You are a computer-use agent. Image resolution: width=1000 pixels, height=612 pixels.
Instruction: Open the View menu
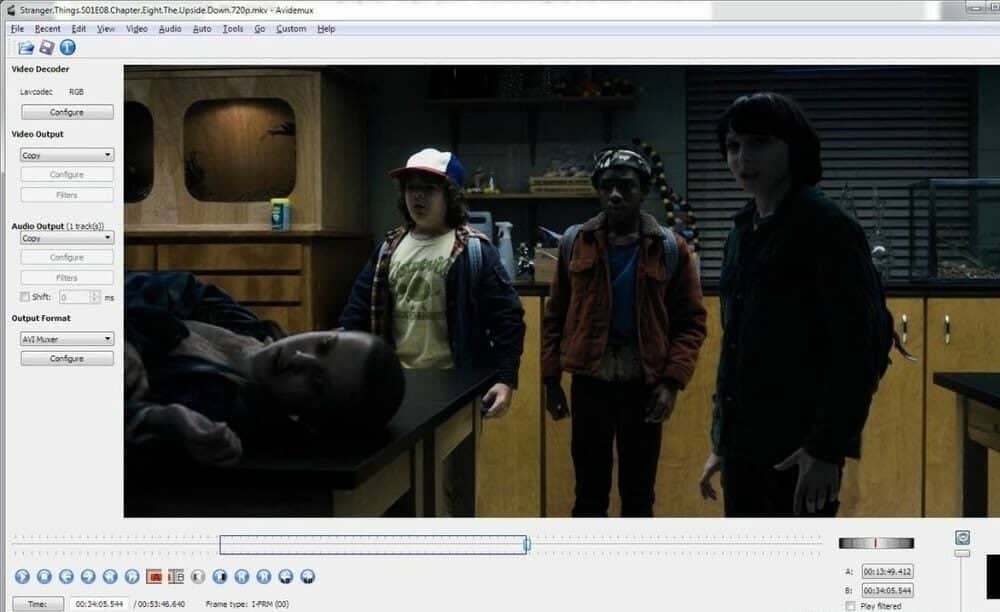click(x=106, y=29)
